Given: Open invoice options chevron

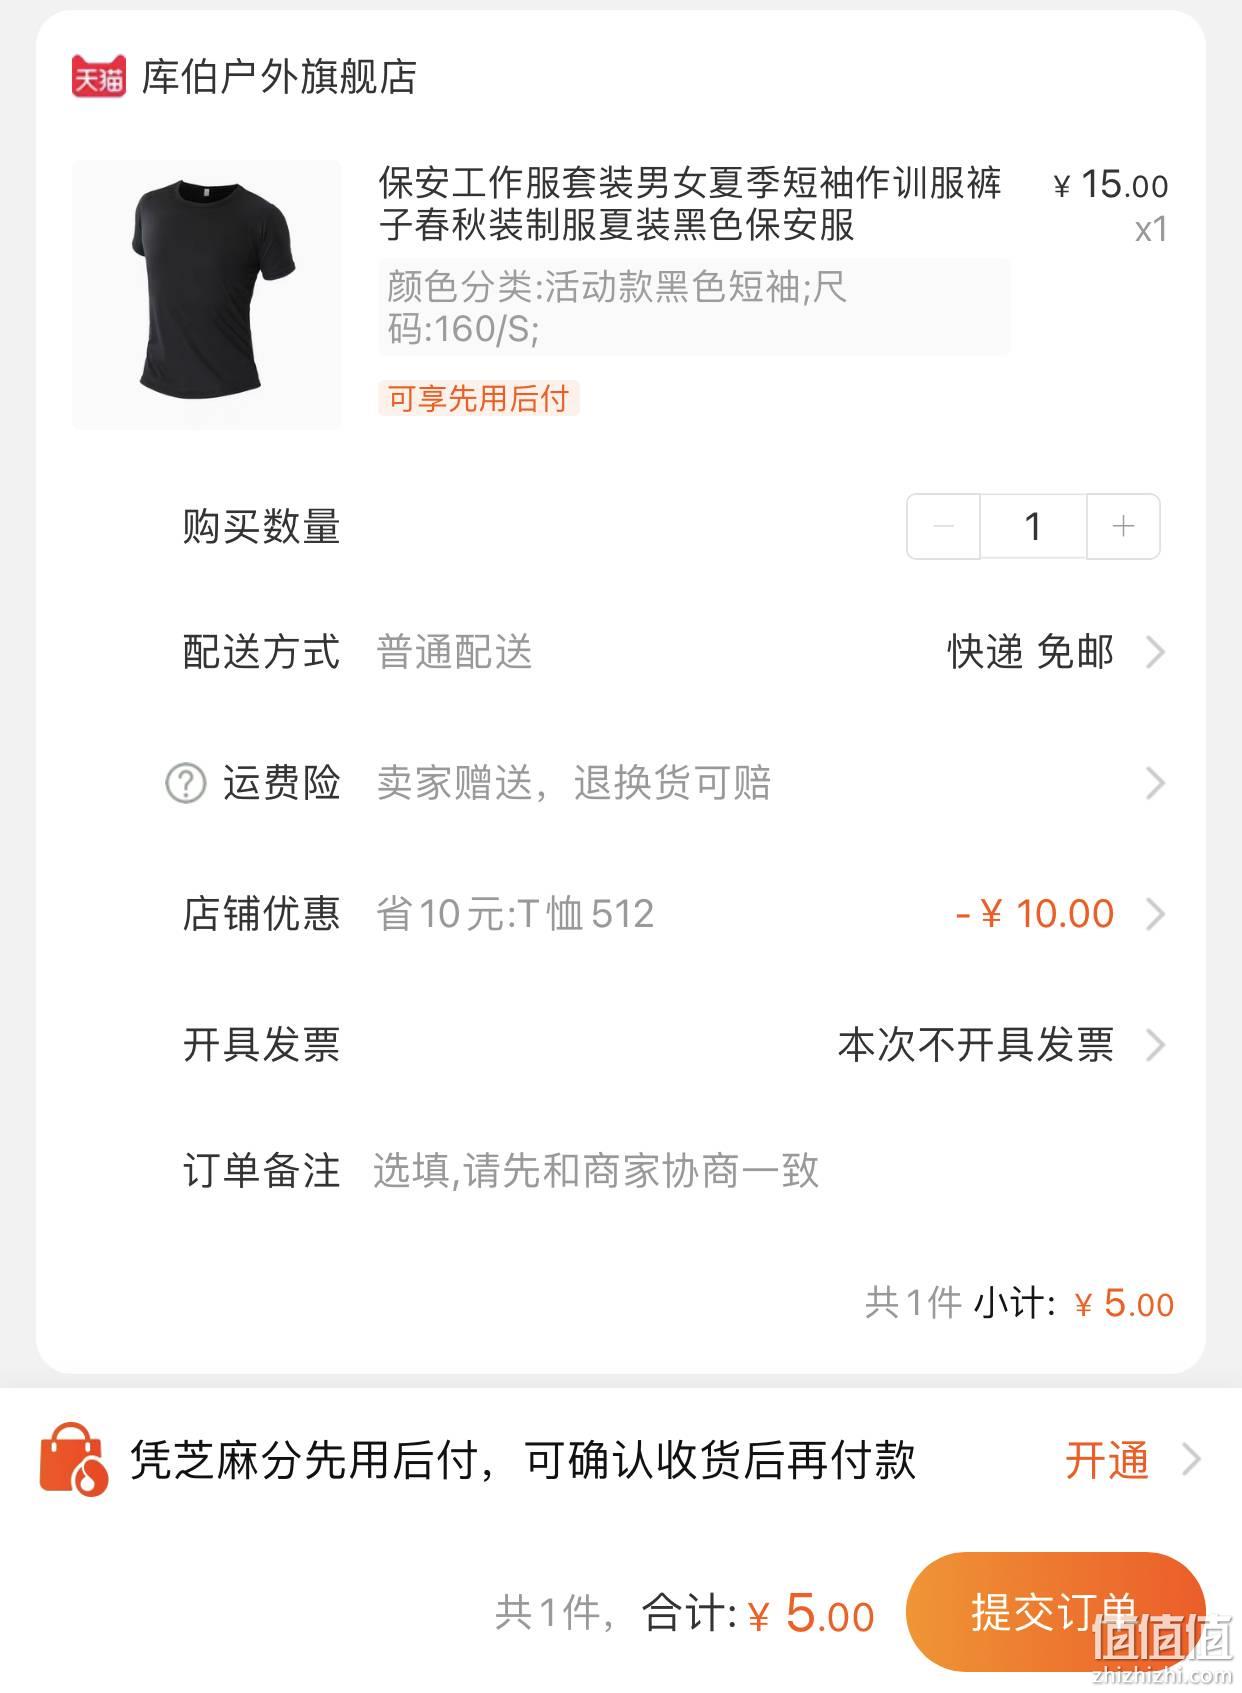Looking at the screenshot, I should coord(1155,1045).
